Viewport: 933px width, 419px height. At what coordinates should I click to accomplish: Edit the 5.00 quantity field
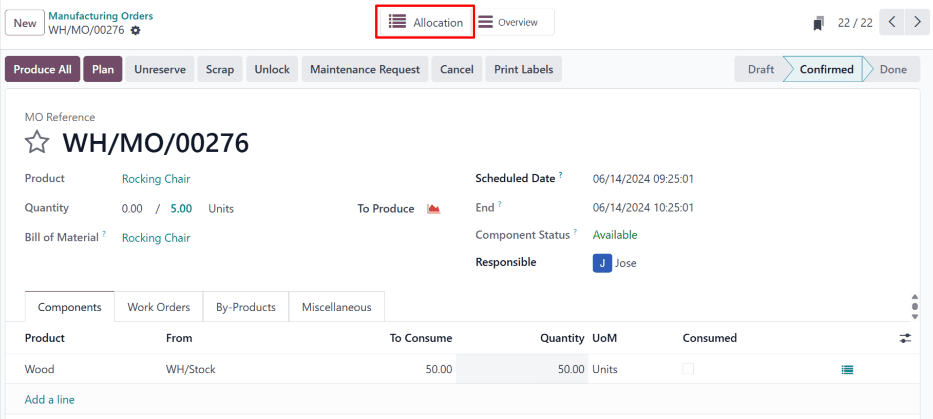(181, 209)
